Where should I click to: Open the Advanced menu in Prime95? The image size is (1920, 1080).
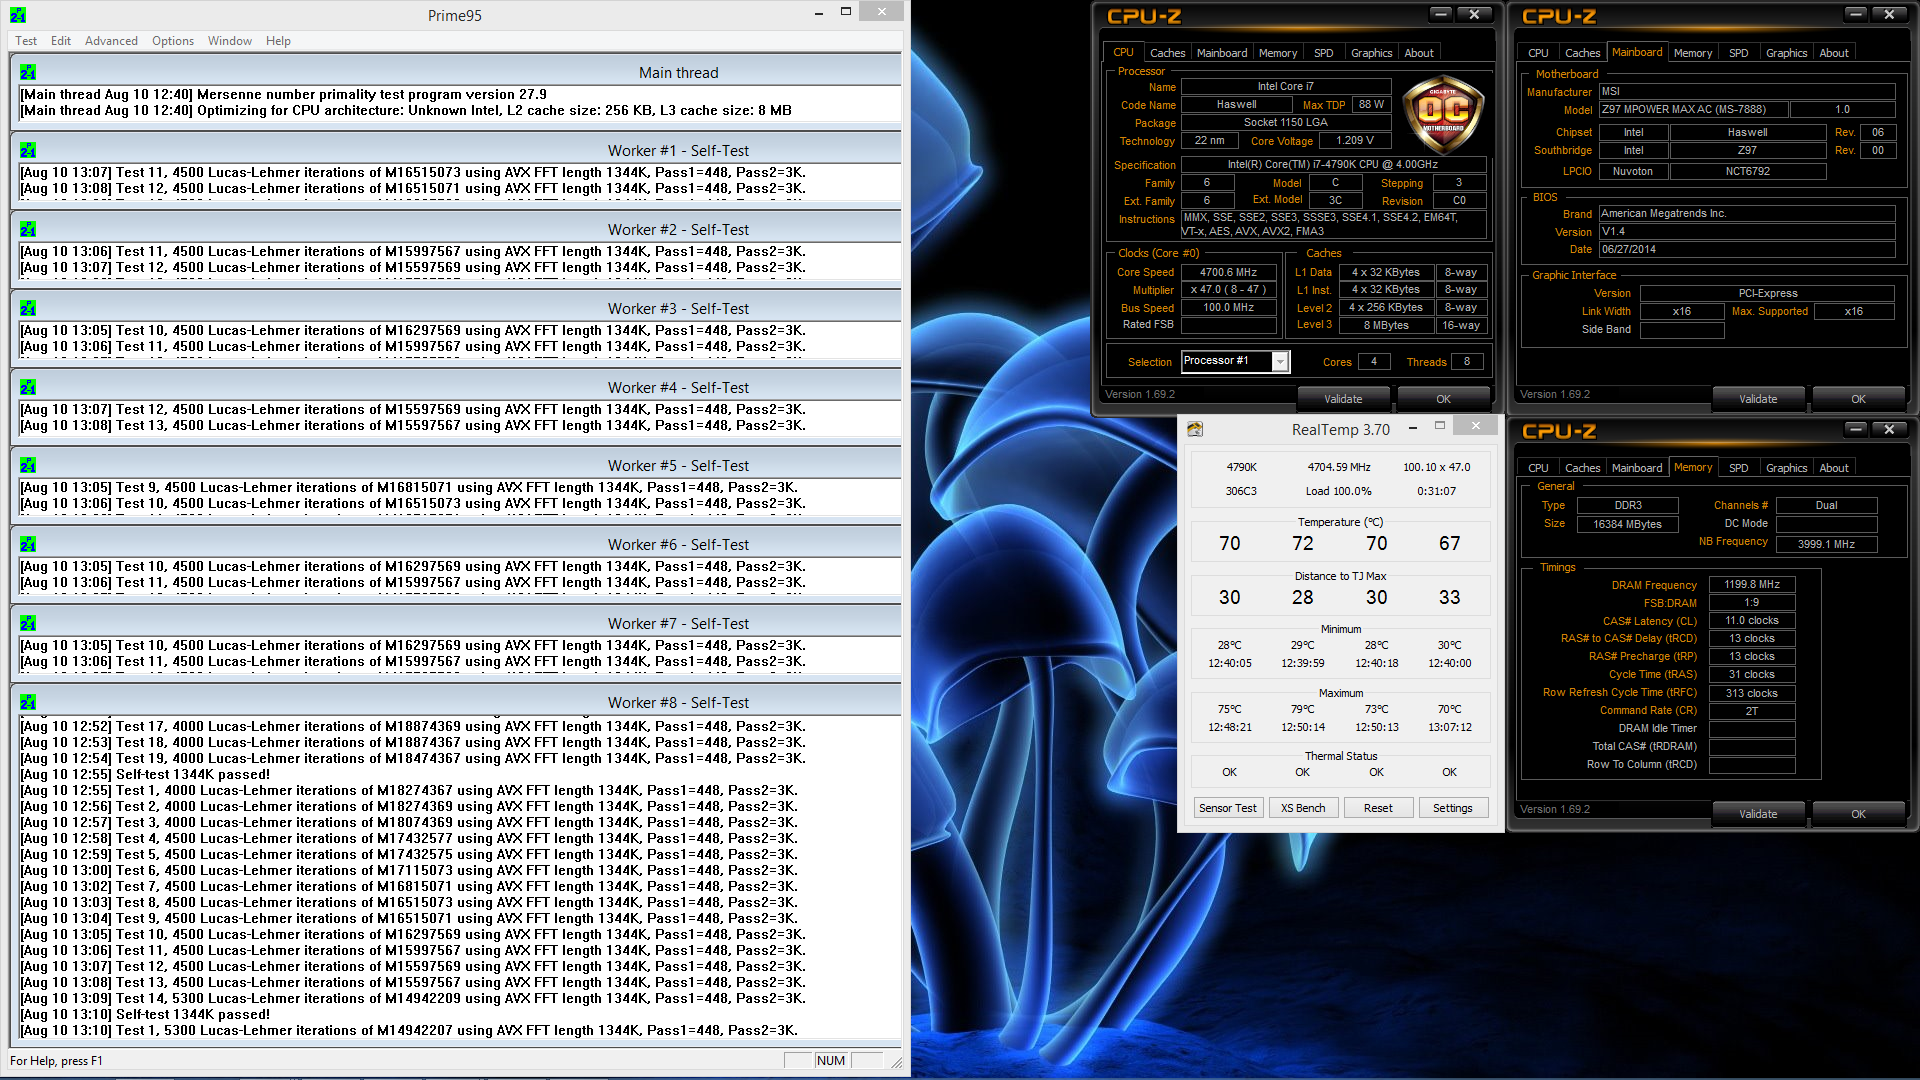(111, 41)
